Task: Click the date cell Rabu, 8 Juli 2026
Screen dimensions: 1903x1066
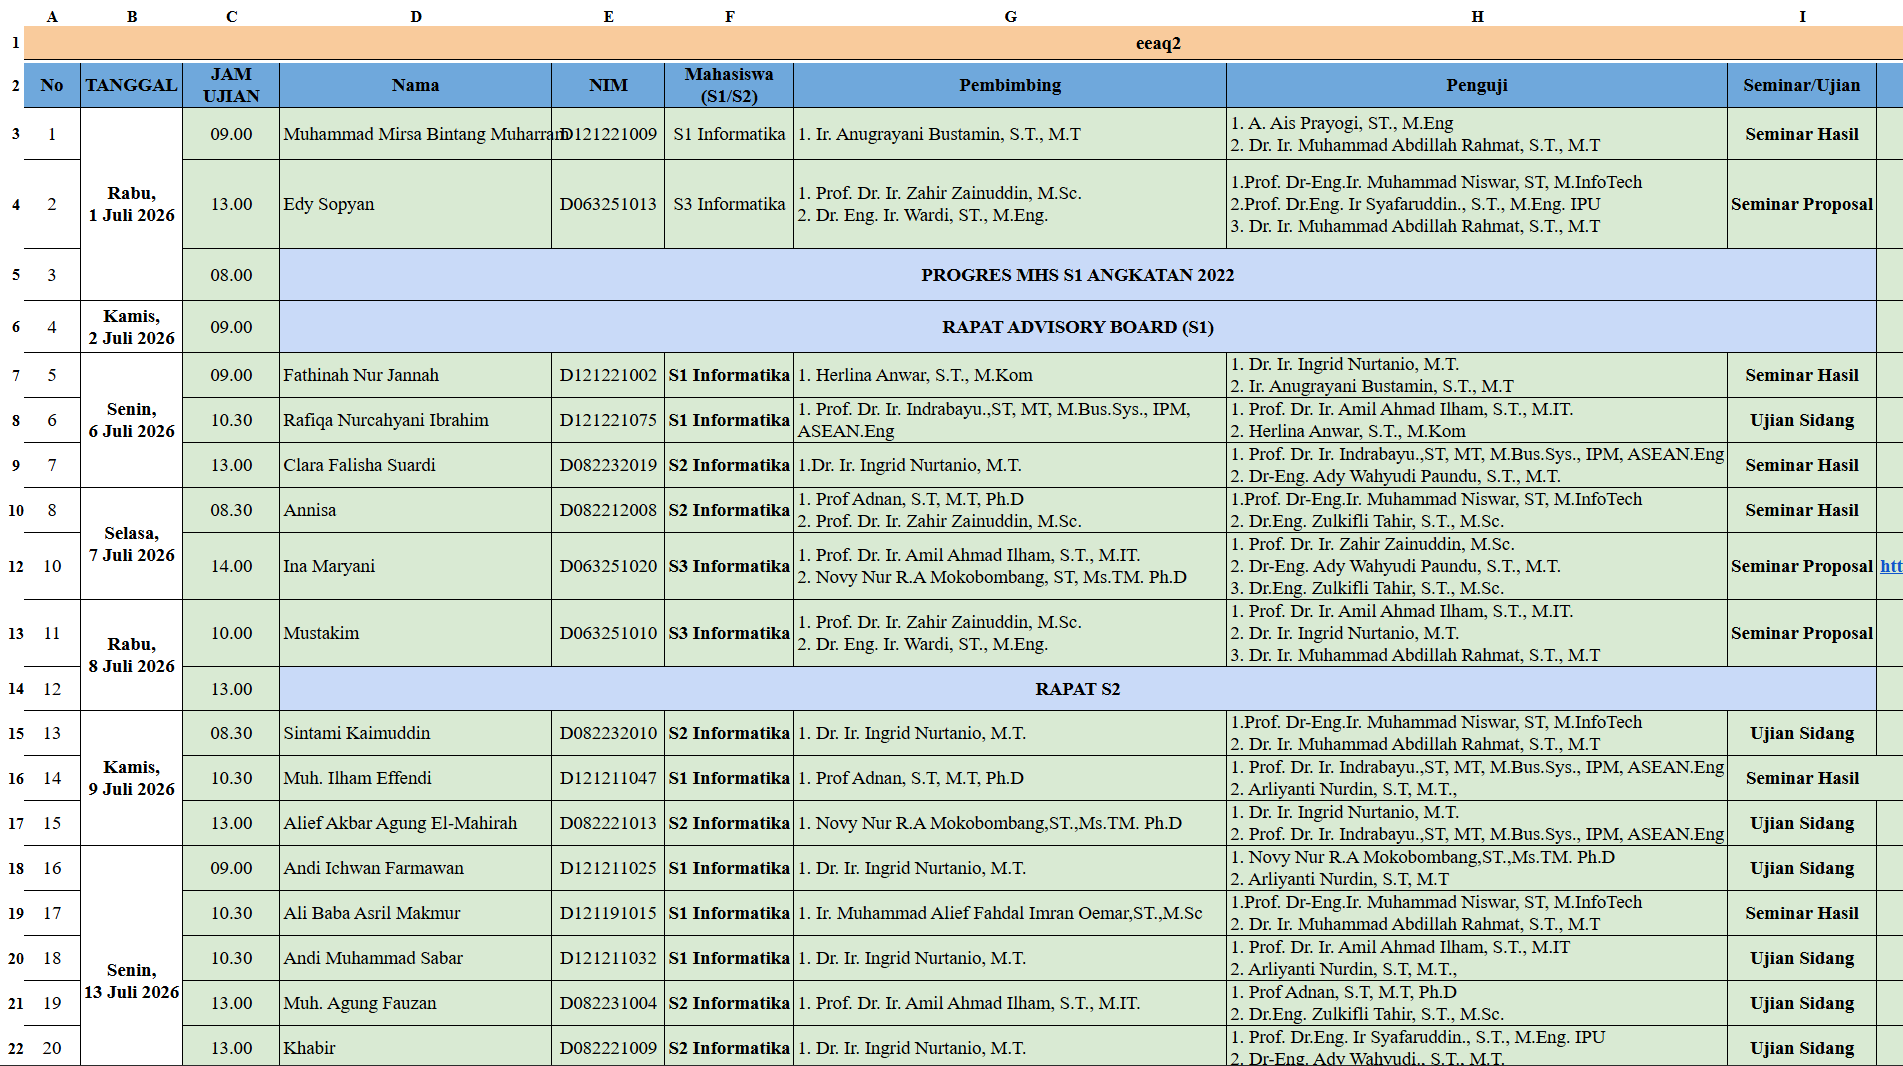Action: (132, 655)
